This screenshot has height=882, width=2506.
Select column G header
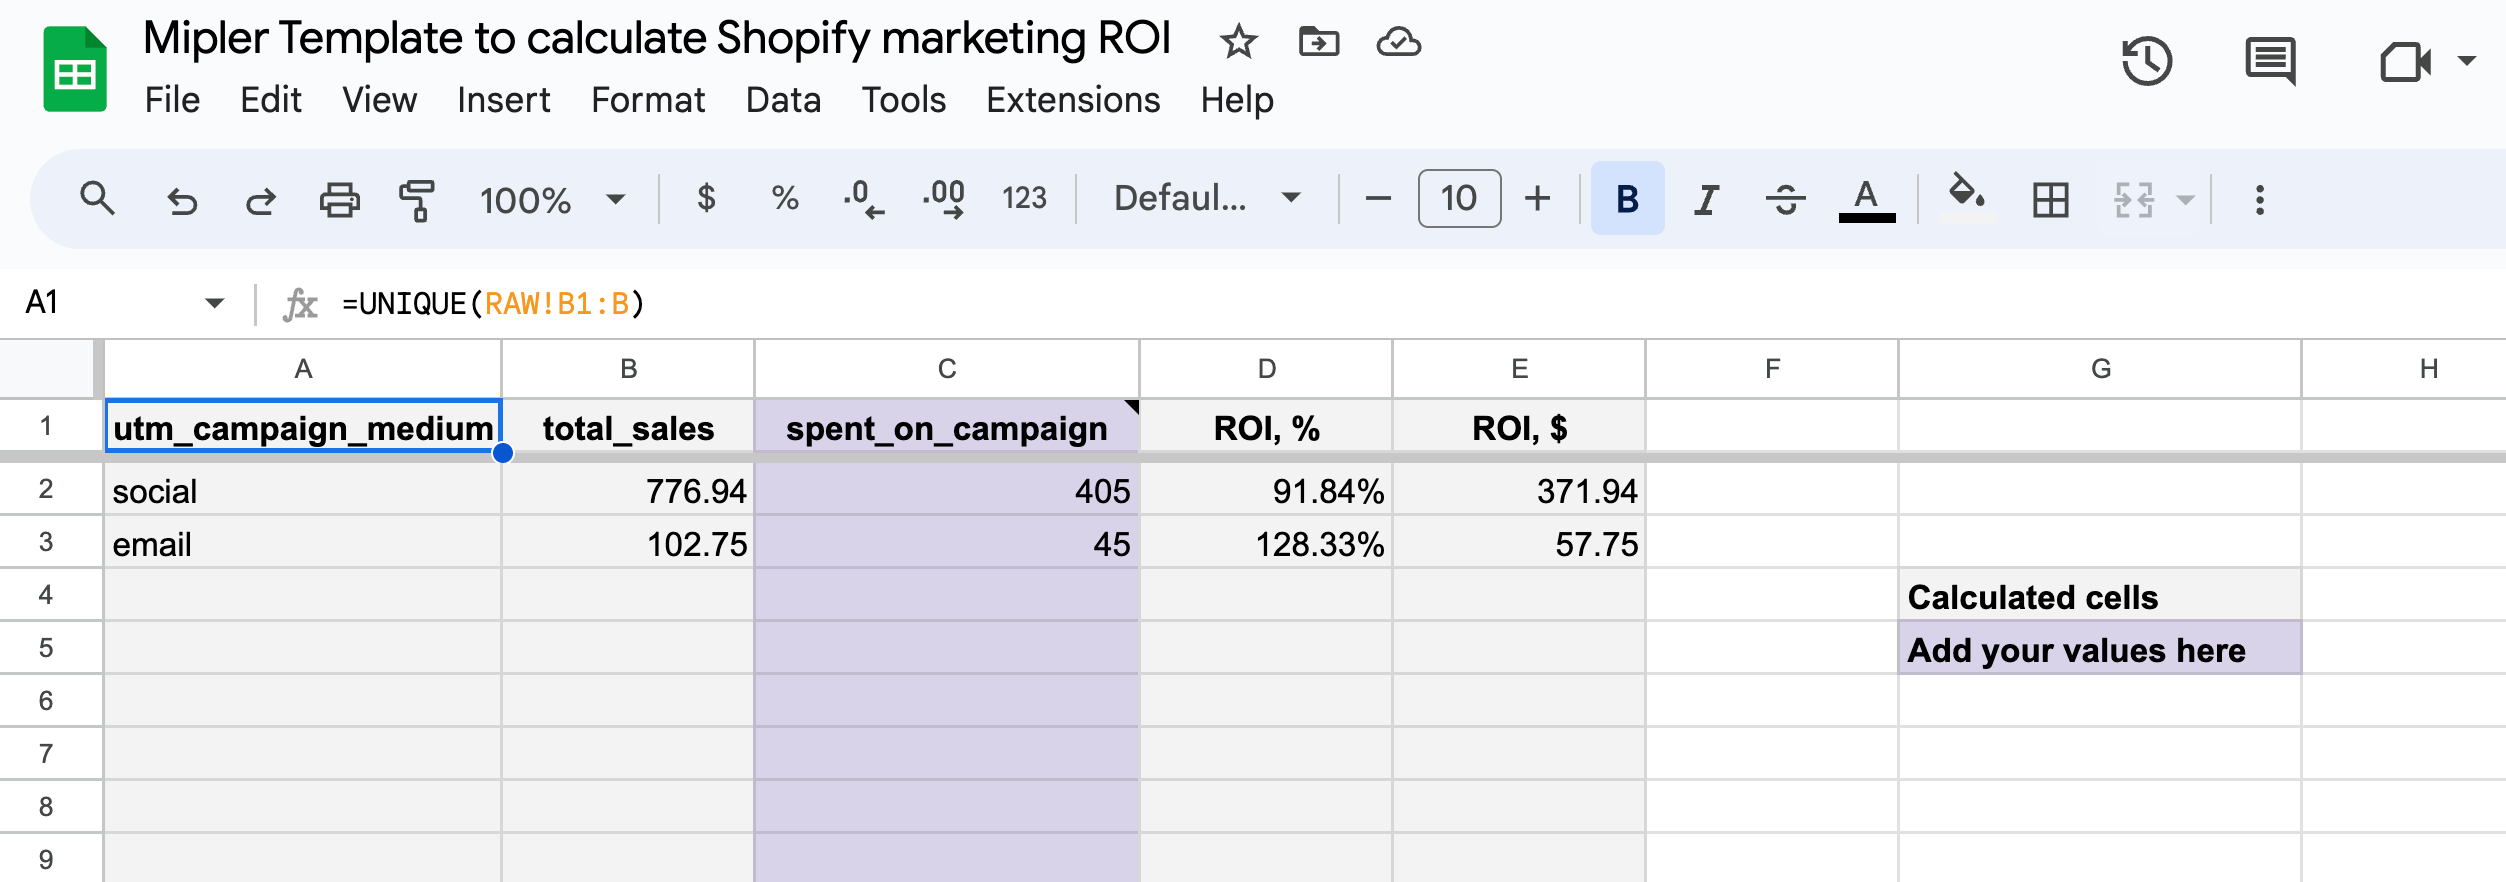[2100, 369]
